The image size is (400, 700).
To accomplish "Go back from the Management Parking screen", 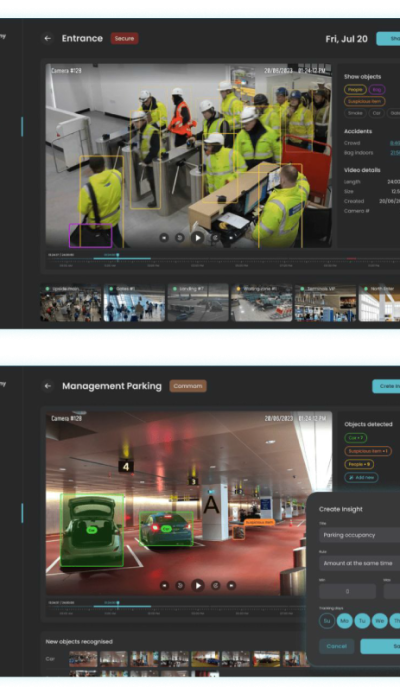I will [48, 386].
